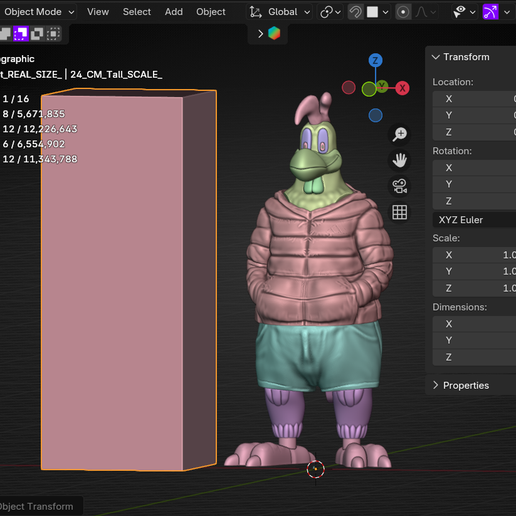
Task: Expand the chevron beside the hexagon icon
Action: point(261,34)
